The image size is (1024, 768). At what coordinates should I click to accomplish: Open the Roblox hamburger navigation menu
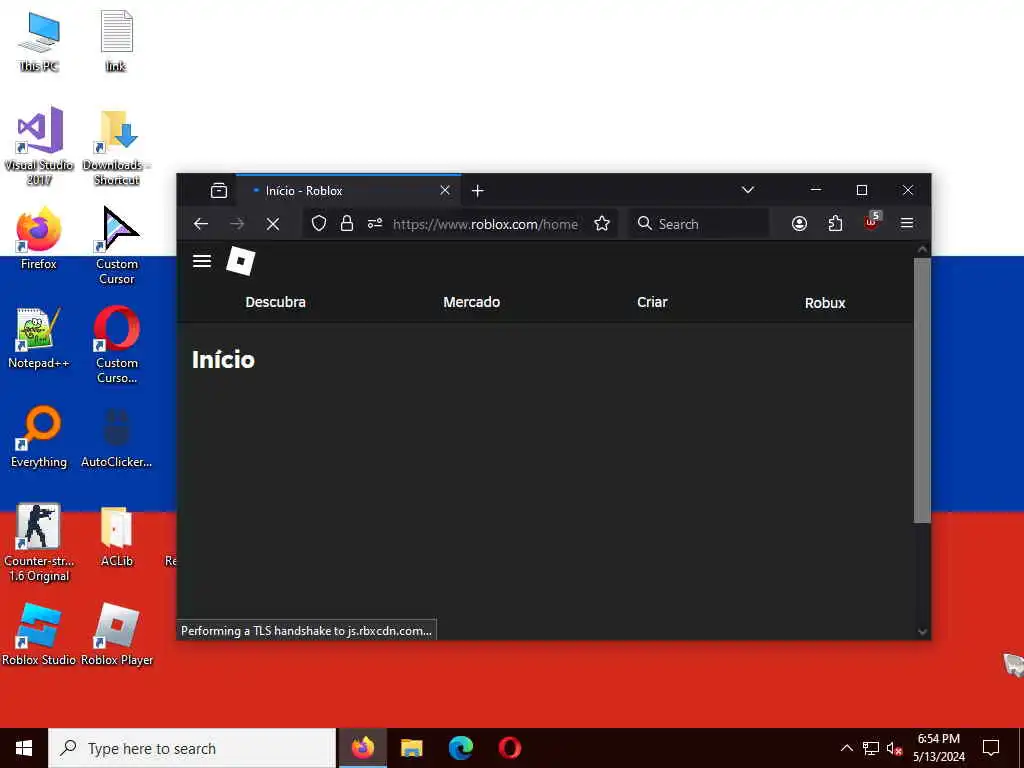tap(202, 261)
